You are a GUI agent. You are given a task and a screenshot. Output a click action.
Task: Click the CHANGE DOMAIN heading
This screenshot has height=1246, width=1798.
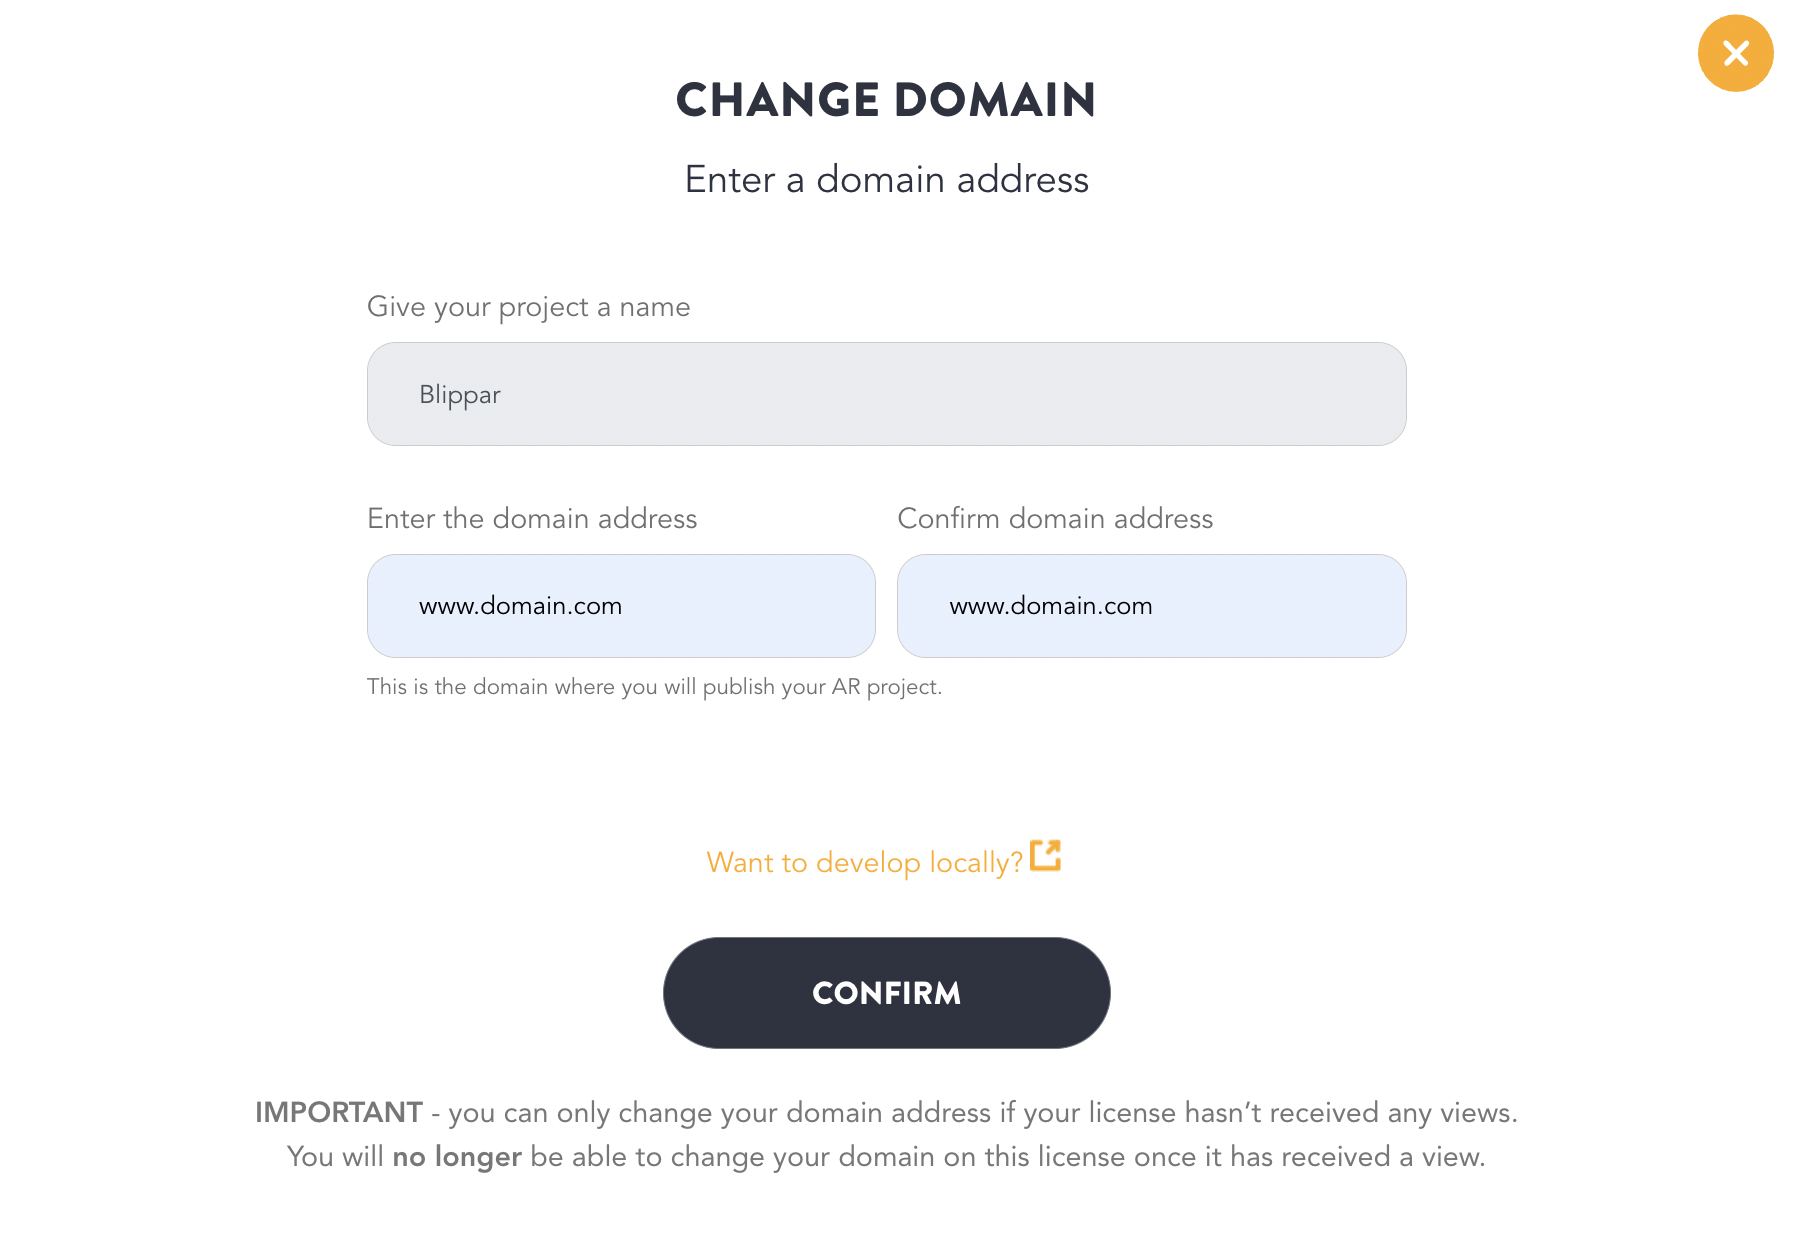pyautogui.click(x=886, y=100)
